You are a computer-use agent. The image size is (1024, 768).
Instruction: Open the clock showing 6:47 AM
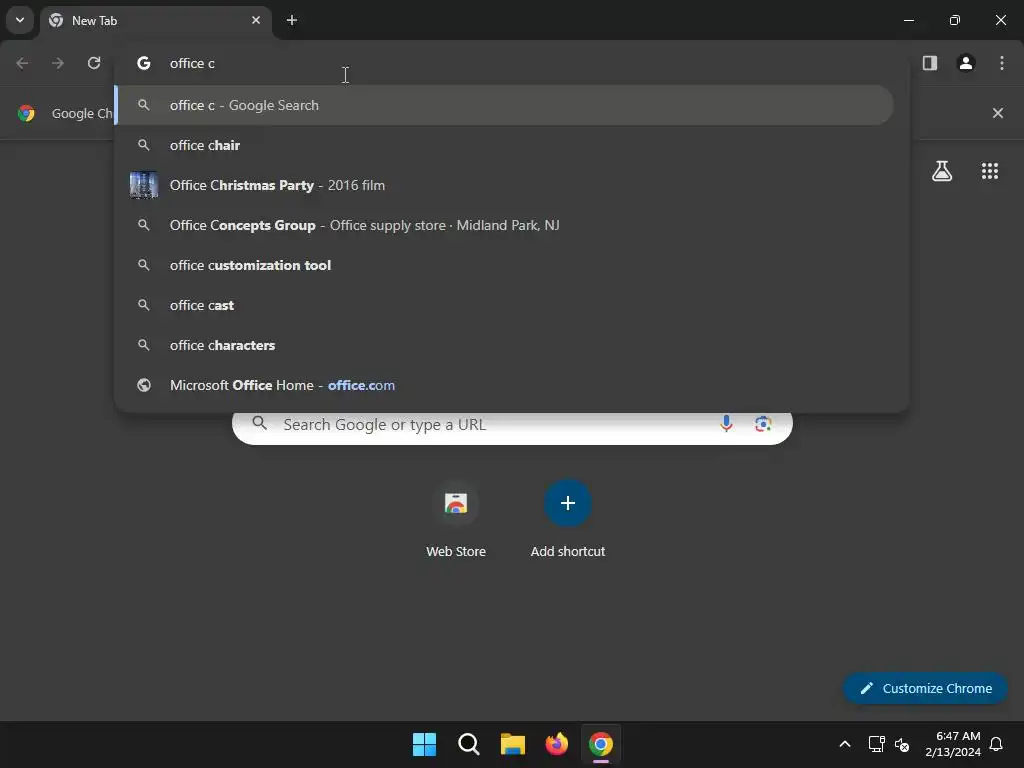953,744
